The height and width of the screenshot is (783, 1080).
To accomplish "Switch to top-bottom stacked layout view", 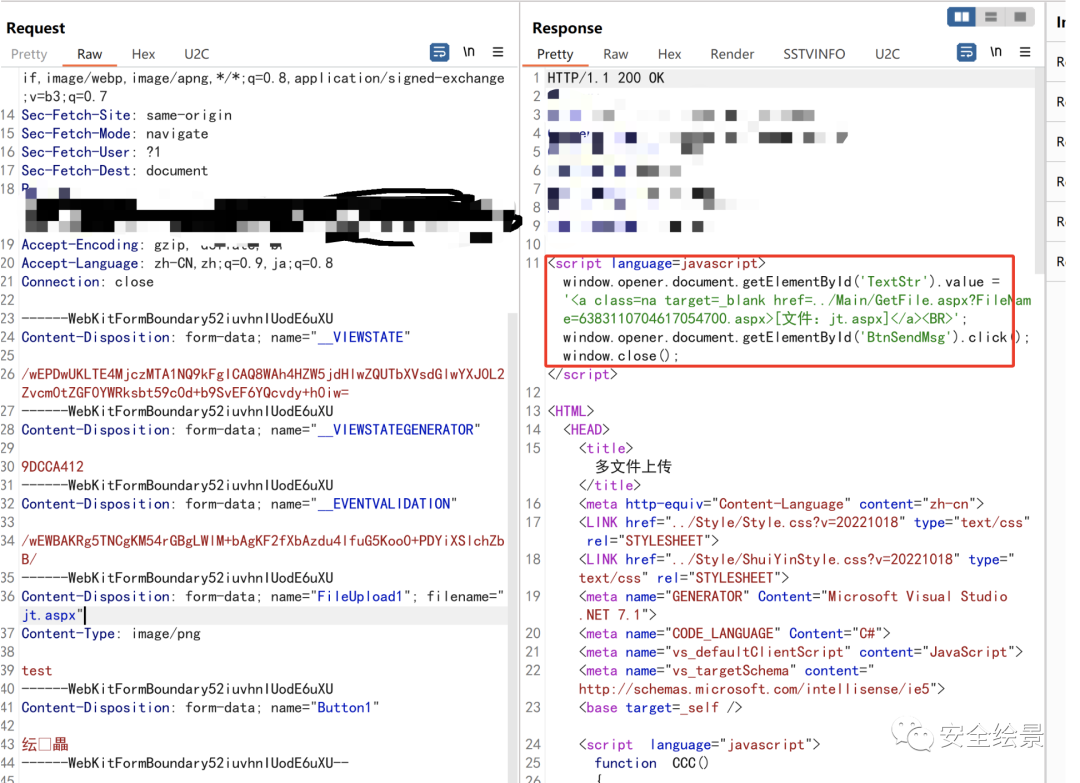I will pyautogui.click(x=990, y=17).
